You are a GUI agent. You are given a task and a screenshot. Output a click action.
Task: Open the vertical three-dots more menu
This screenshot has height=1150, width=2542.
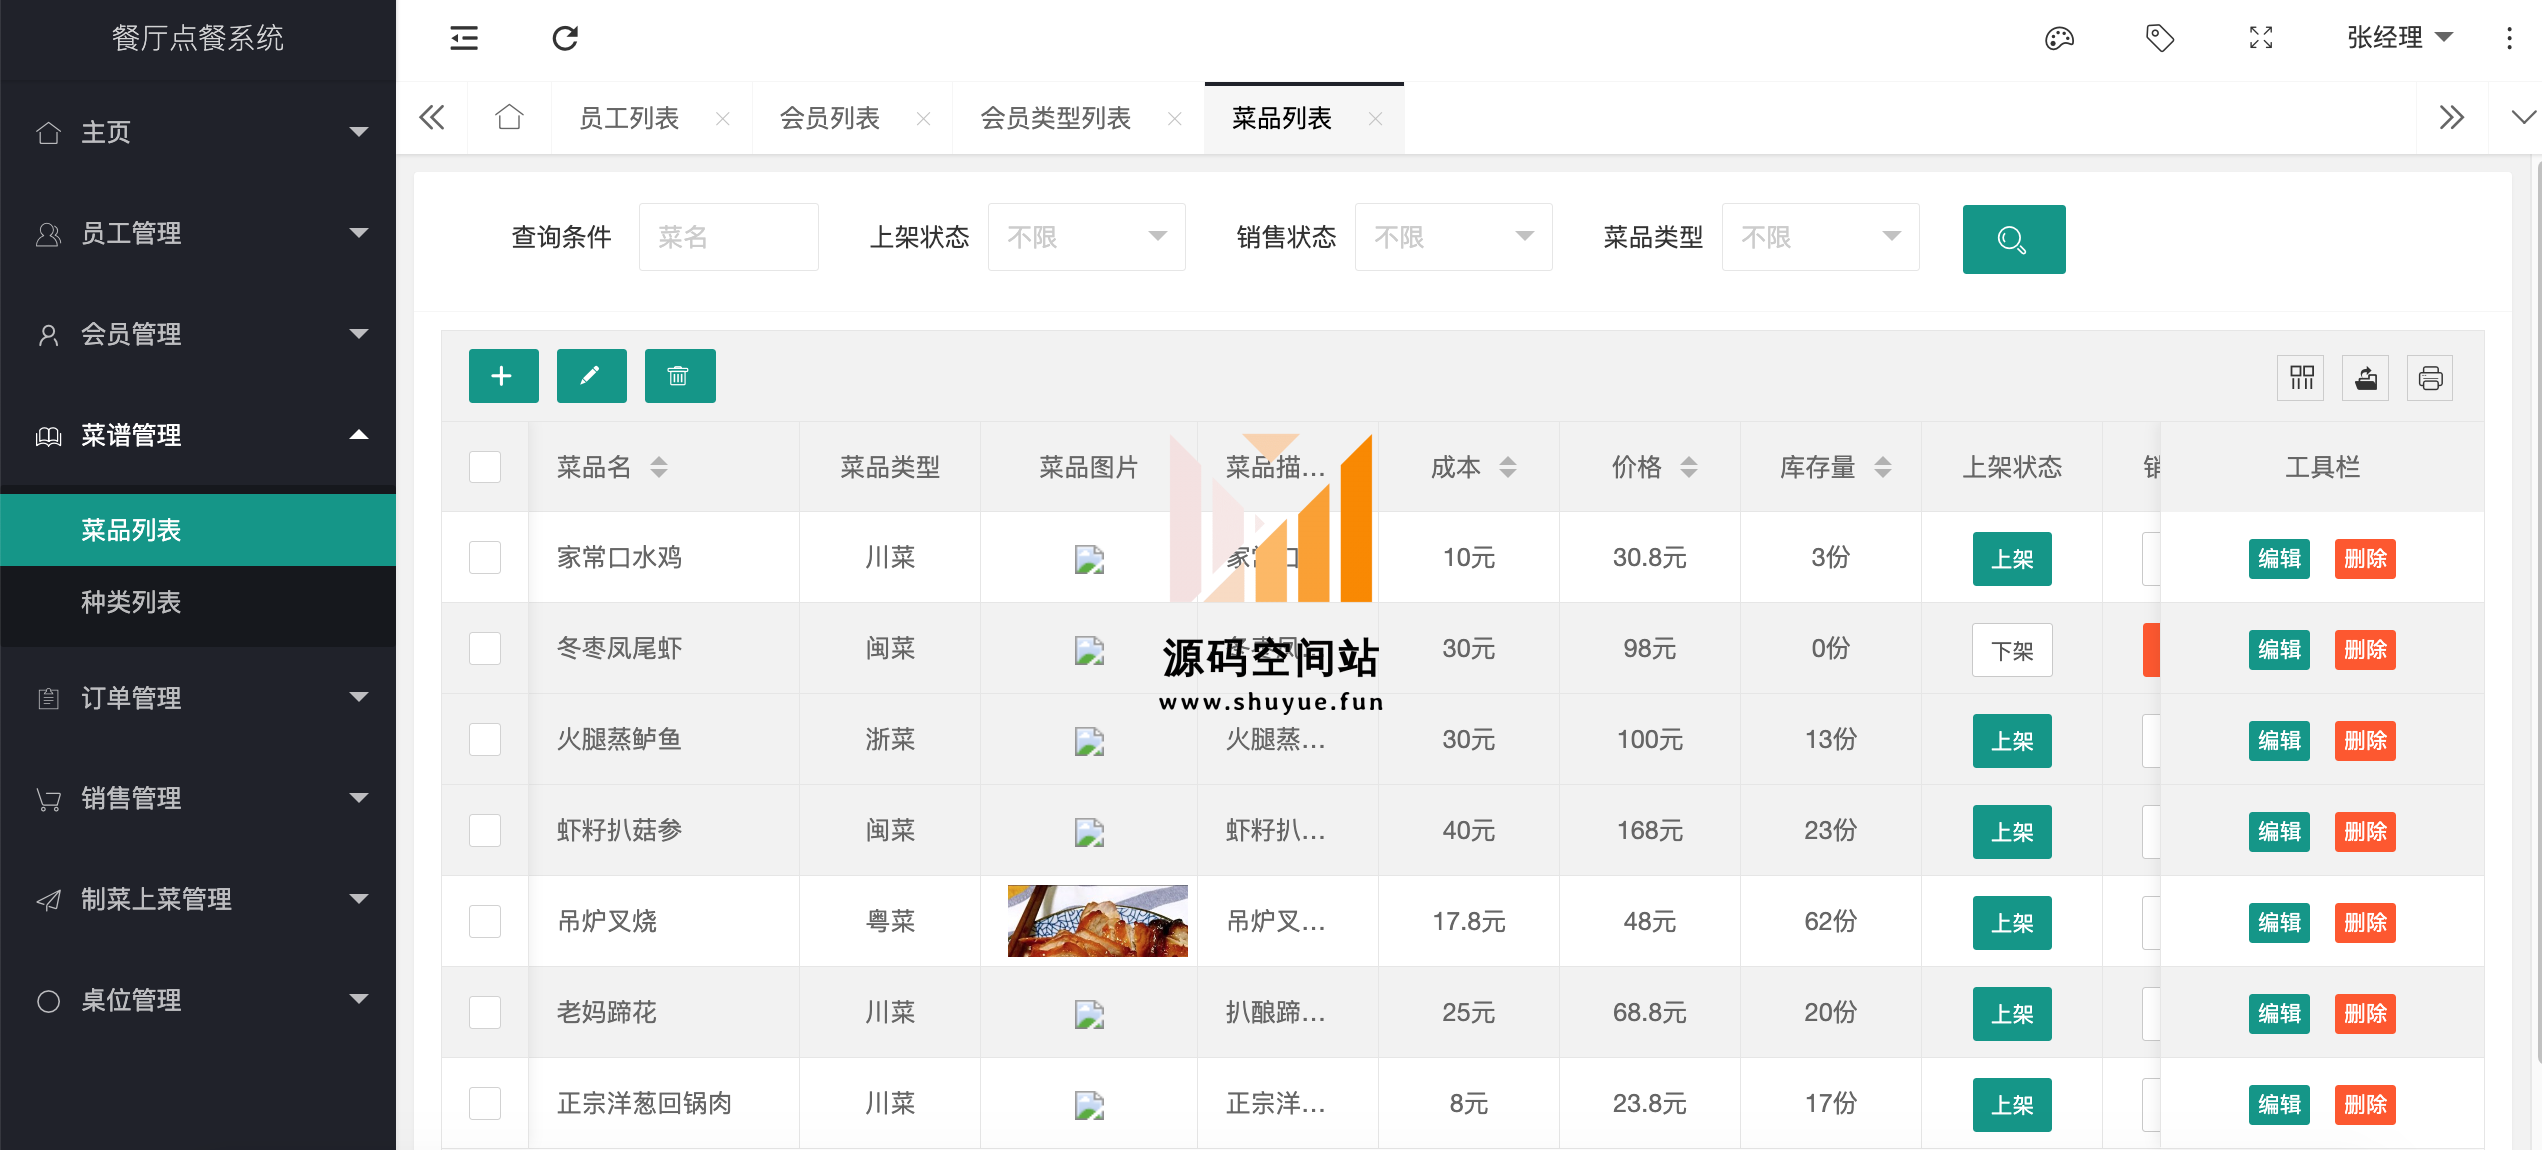click(x=2509, y=38)
